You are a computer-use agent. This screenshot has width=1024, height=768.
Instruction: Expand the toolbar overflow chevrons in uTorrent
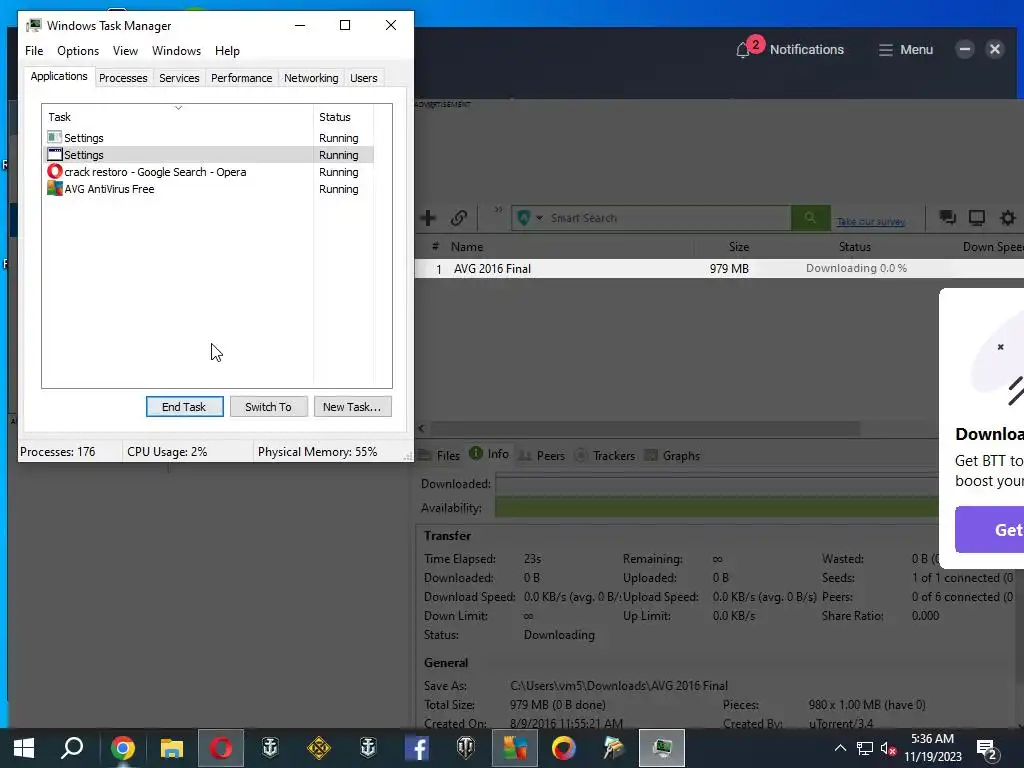(x=498, y=210)
